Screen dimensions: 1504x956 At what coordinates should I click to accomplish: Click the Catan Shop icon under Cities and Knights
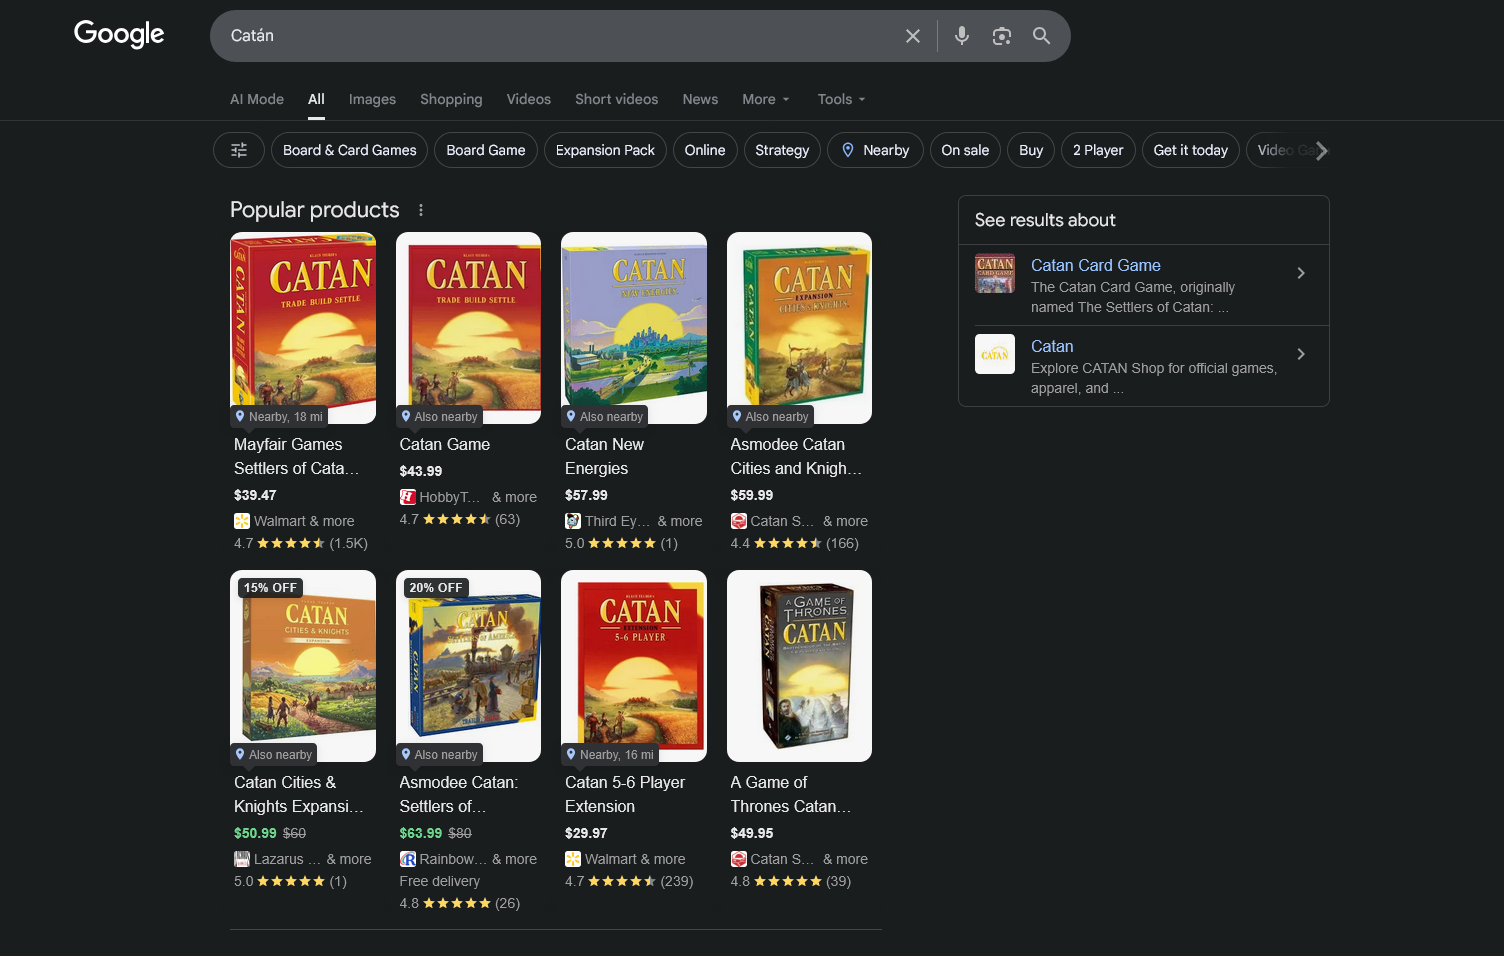739,521
